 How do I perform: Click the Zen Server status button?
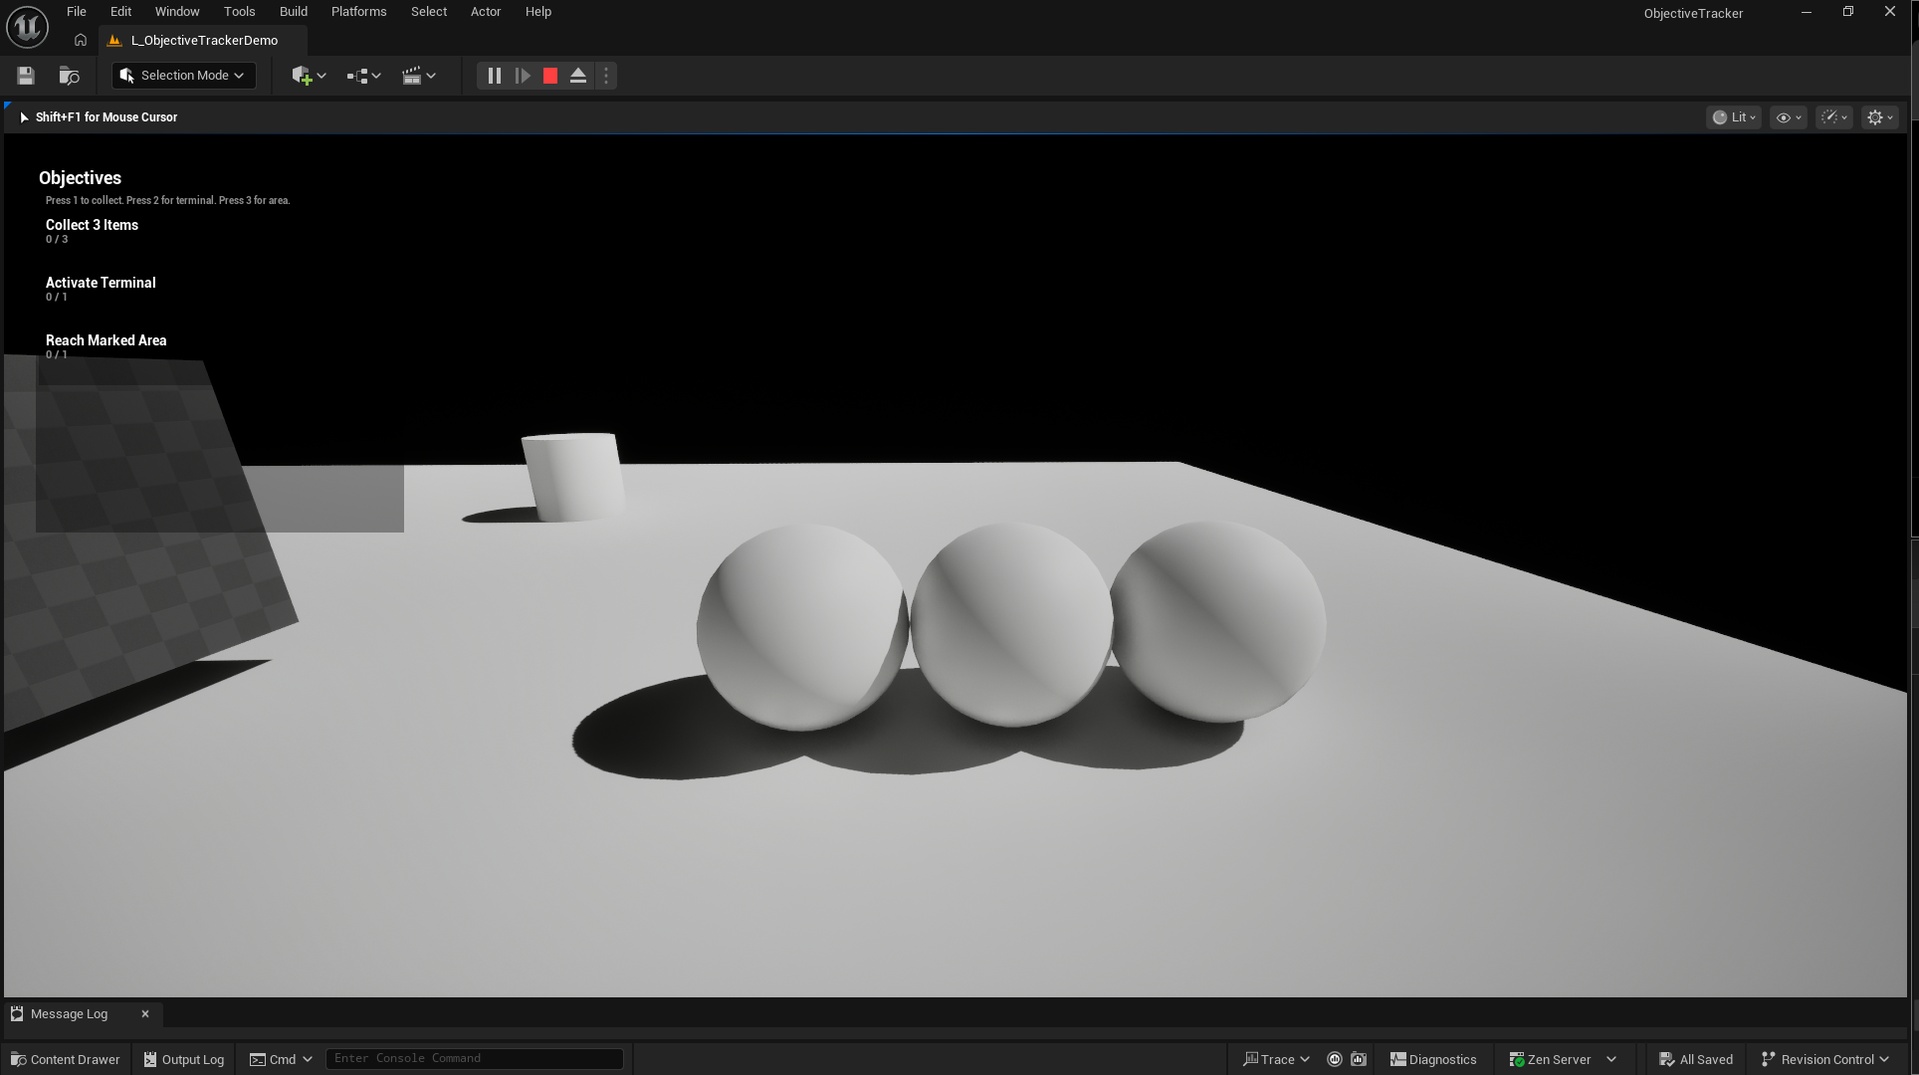pyautogui.click(x=1549, y=1059)
